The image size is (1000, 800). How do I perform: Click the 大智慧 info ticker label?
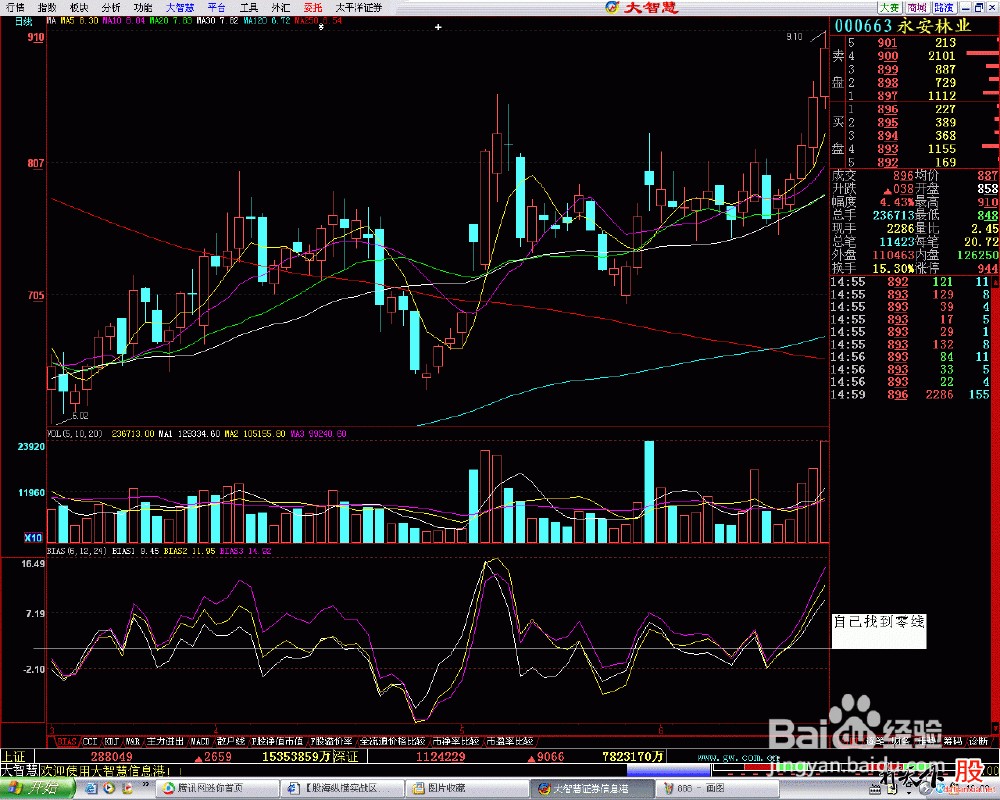point(19,770)
